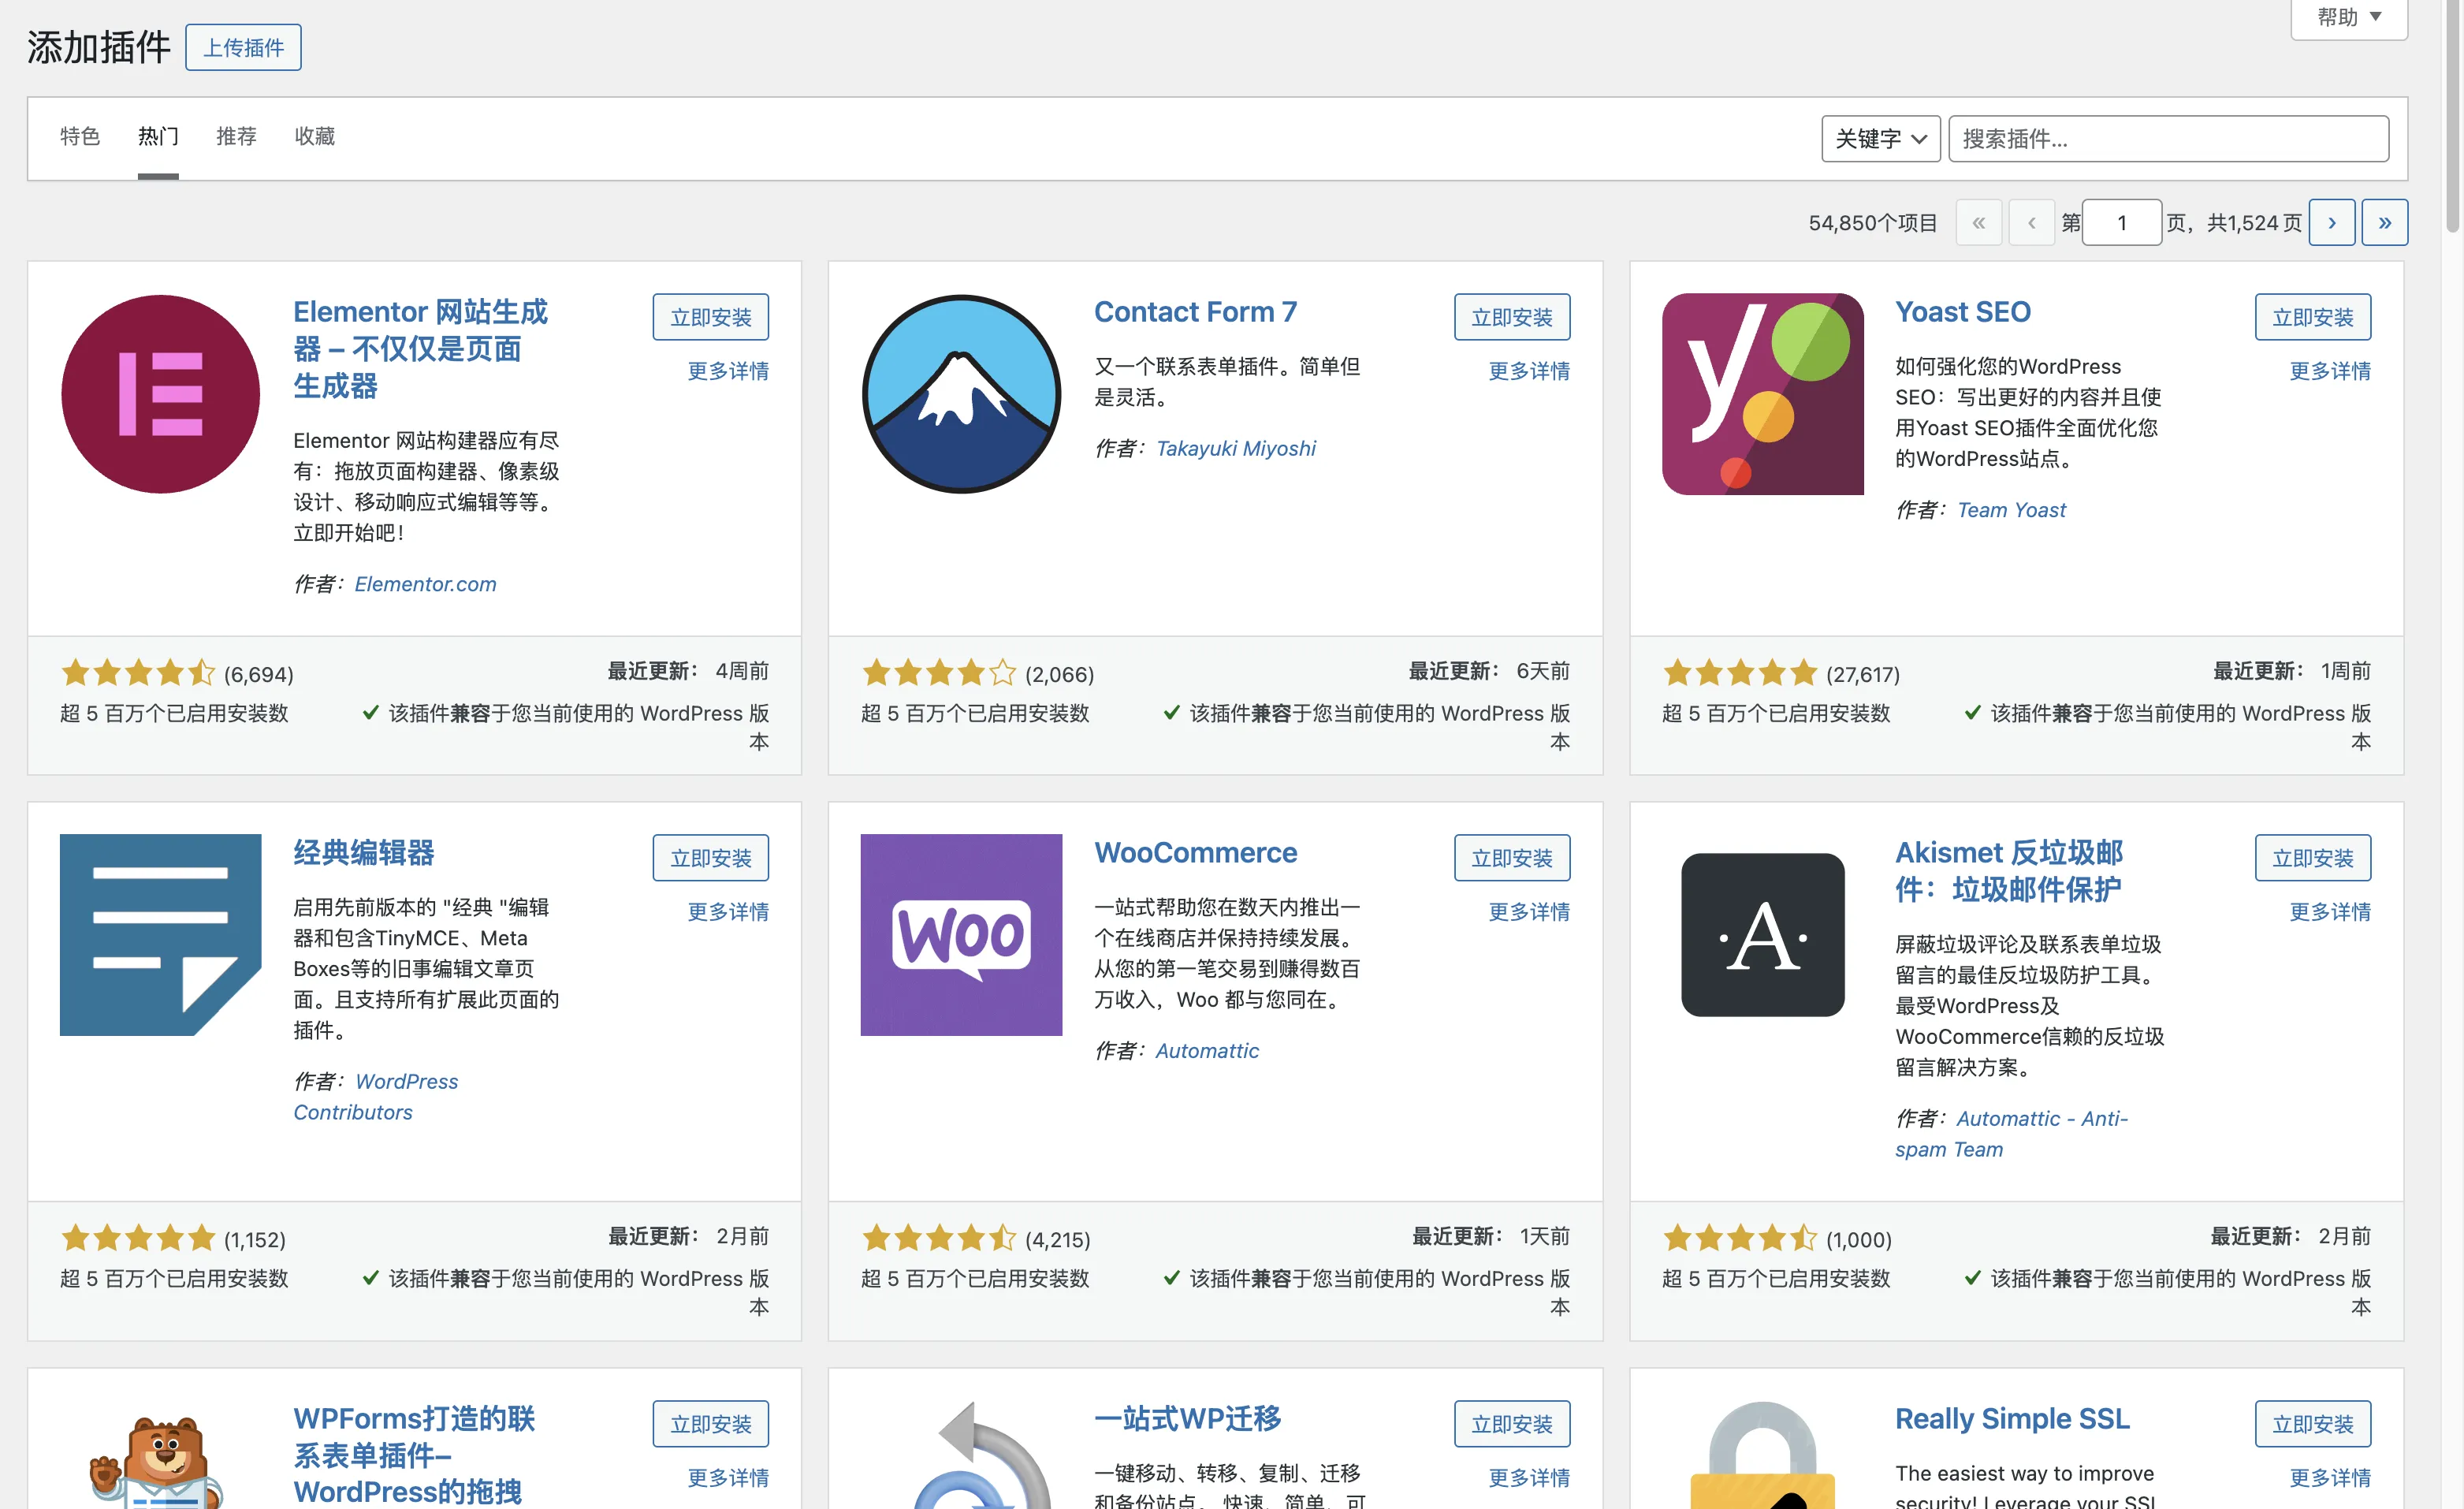The image size is (2464, 1509).
Task: Click the Akismet 'A' plugin icon
Action: (1762, 934)
